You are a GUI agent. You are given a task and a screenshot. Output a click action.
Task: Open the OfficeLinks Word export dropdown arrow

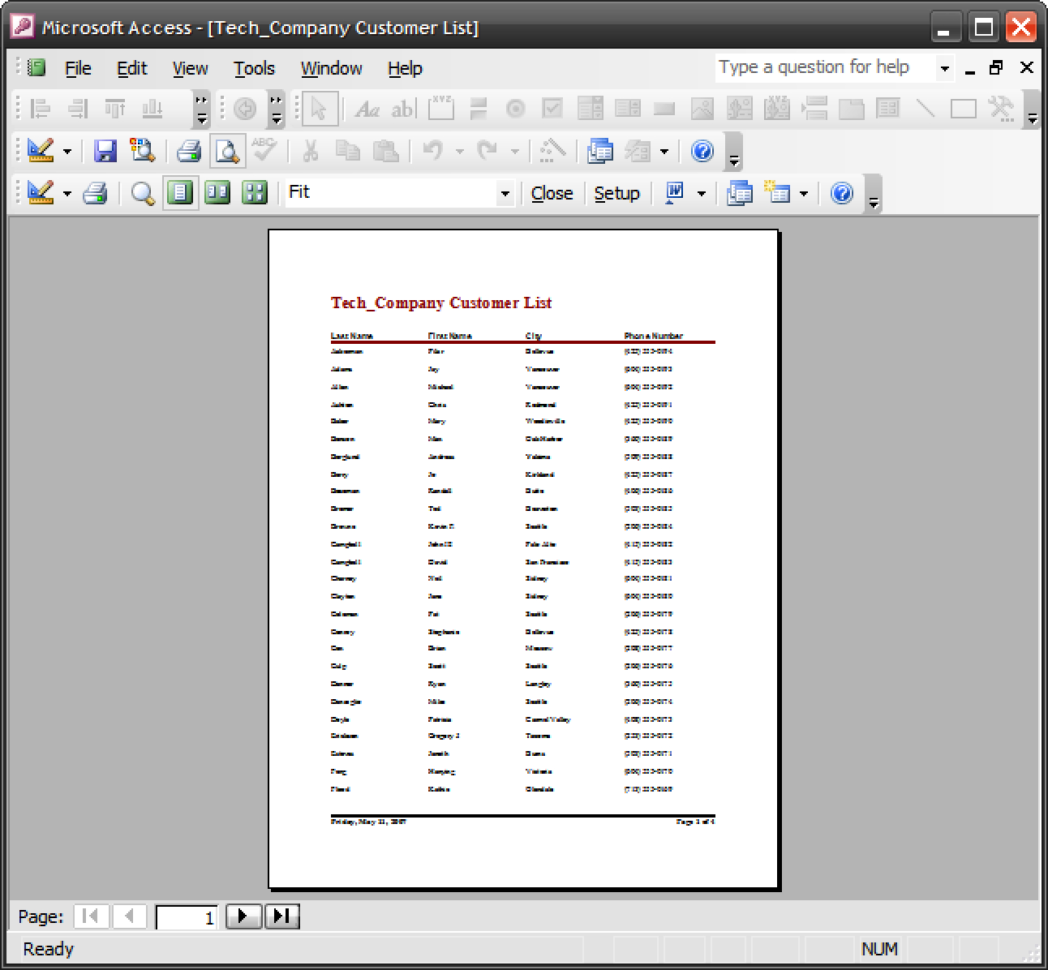pos(700,193)
